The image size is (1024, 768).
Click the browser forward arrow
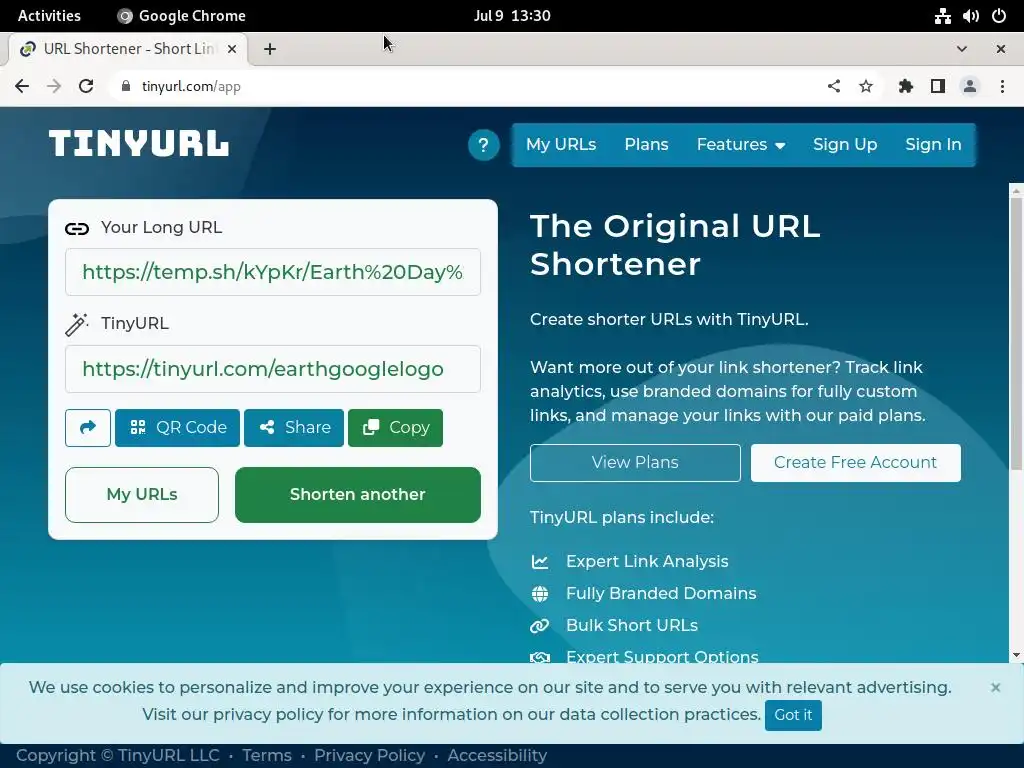(54, 86)
